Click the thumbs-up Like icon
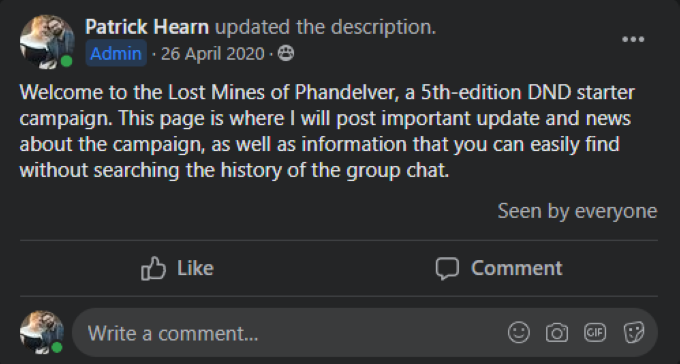 [x=154, y=268]
